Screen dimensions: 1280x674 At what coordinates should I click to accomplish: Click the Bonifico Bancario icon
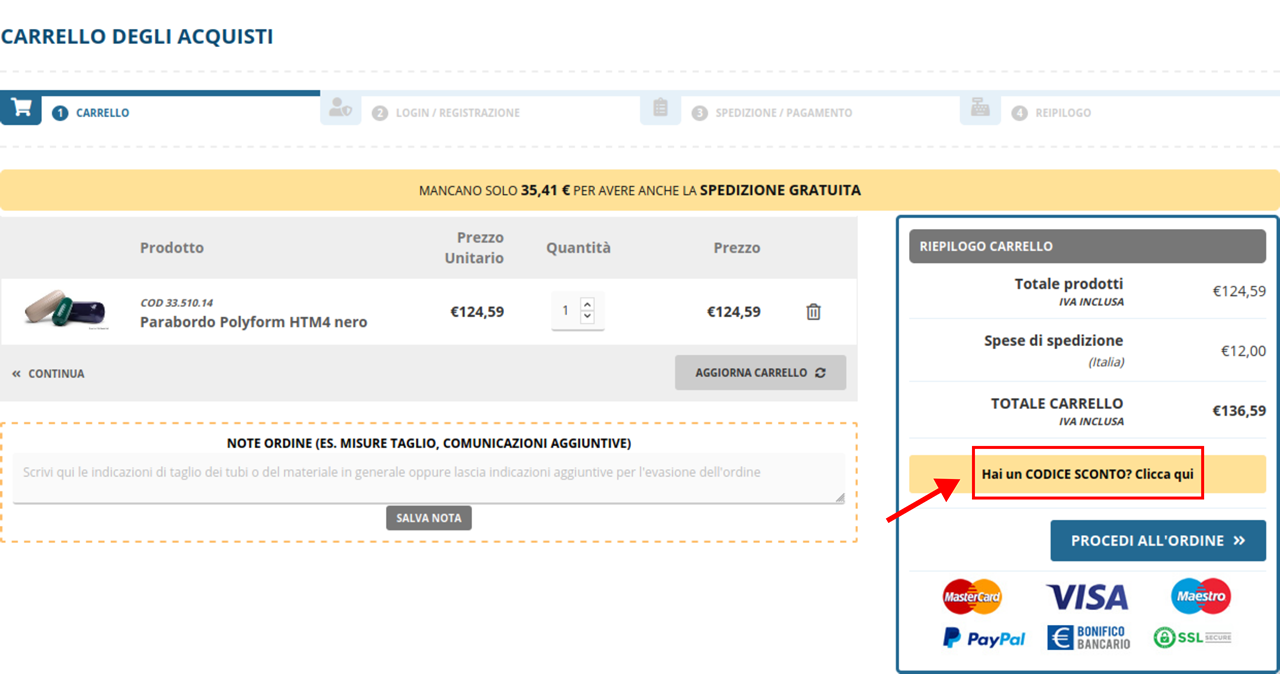tap(1089, 638)
